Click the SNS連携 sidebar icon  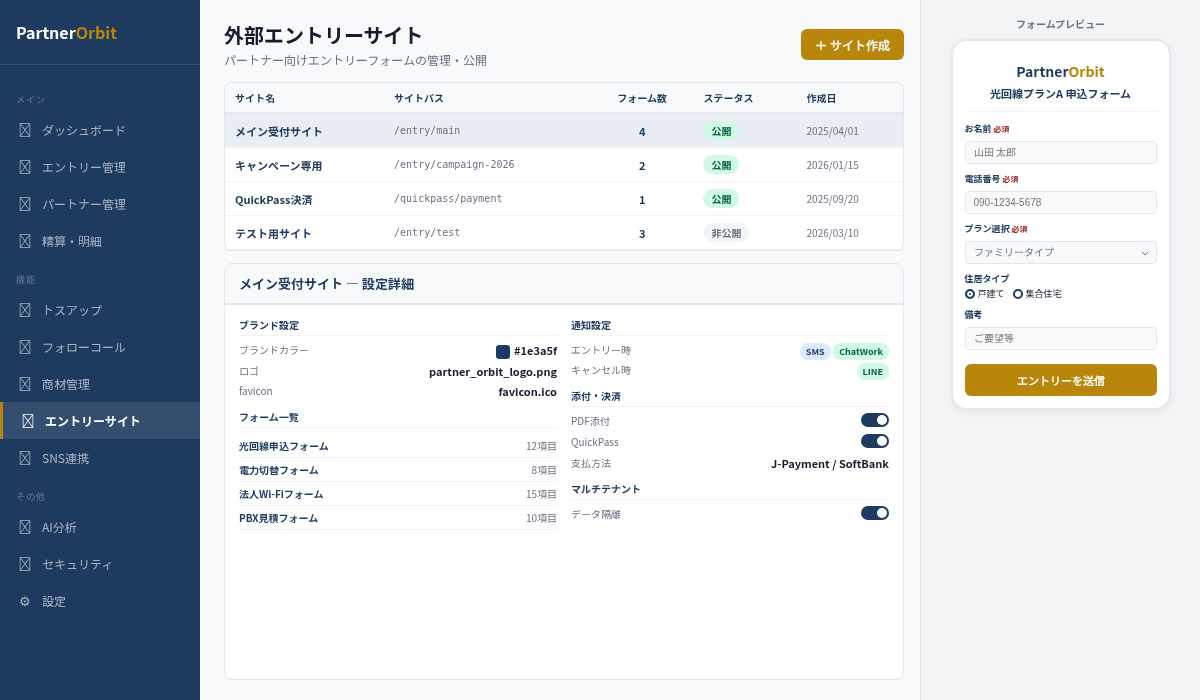tap(25, 458)
